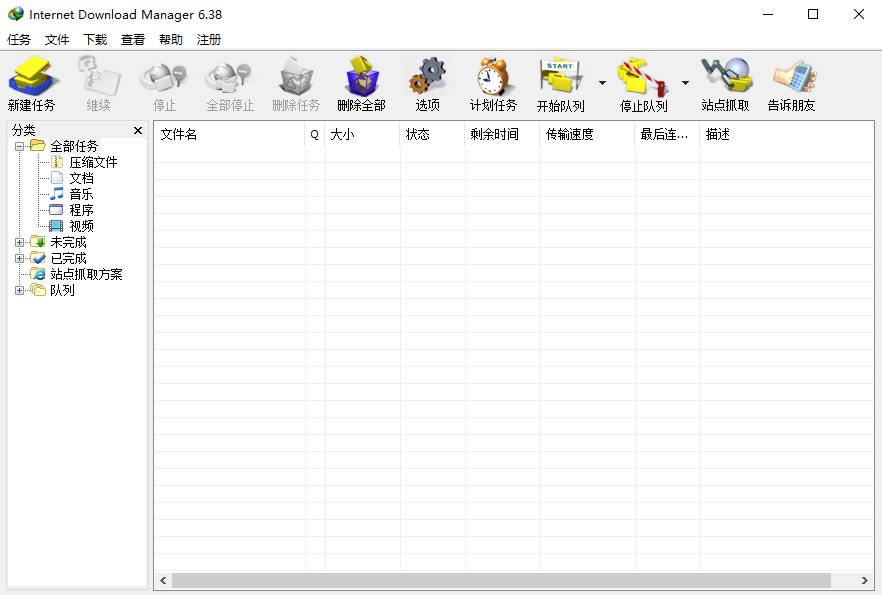882x595 pixels.
Task: Expand the 队列 tree node
Action: coord(20,290)
